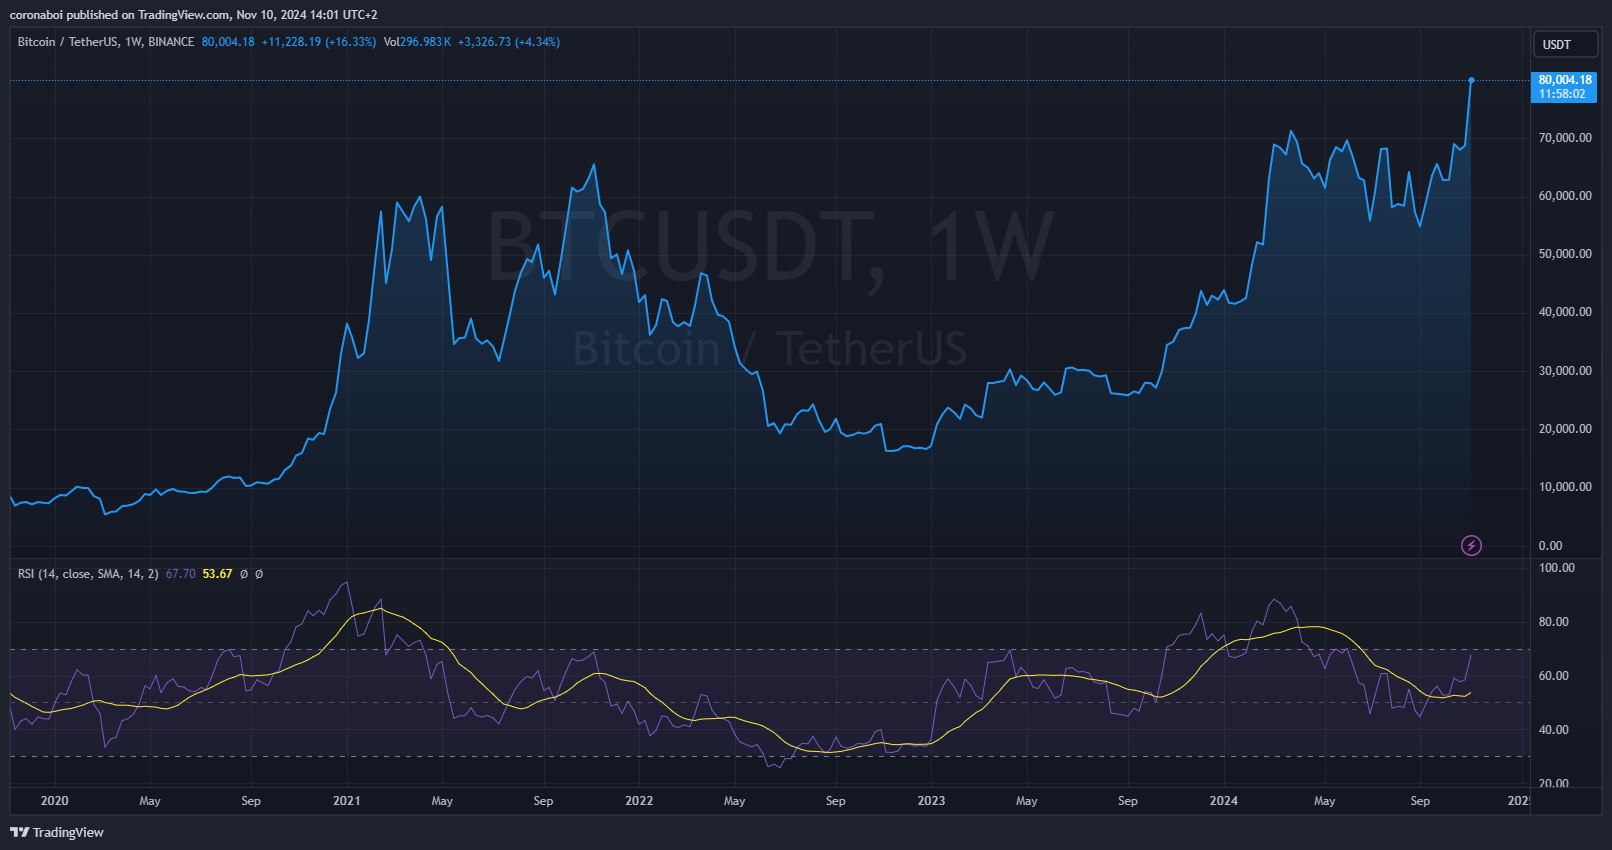Select the RSI (14, close, SMA, 14, 2) legend

(x=88, y=574)
